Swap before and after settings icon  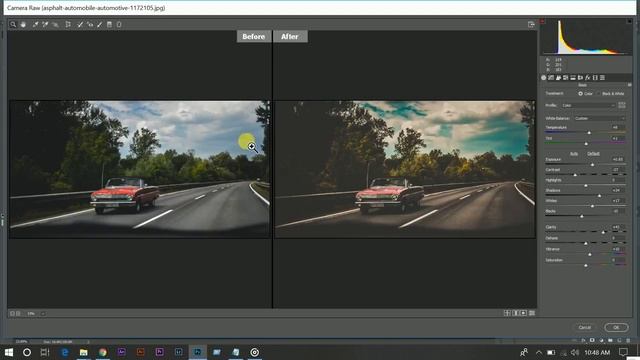515,313
